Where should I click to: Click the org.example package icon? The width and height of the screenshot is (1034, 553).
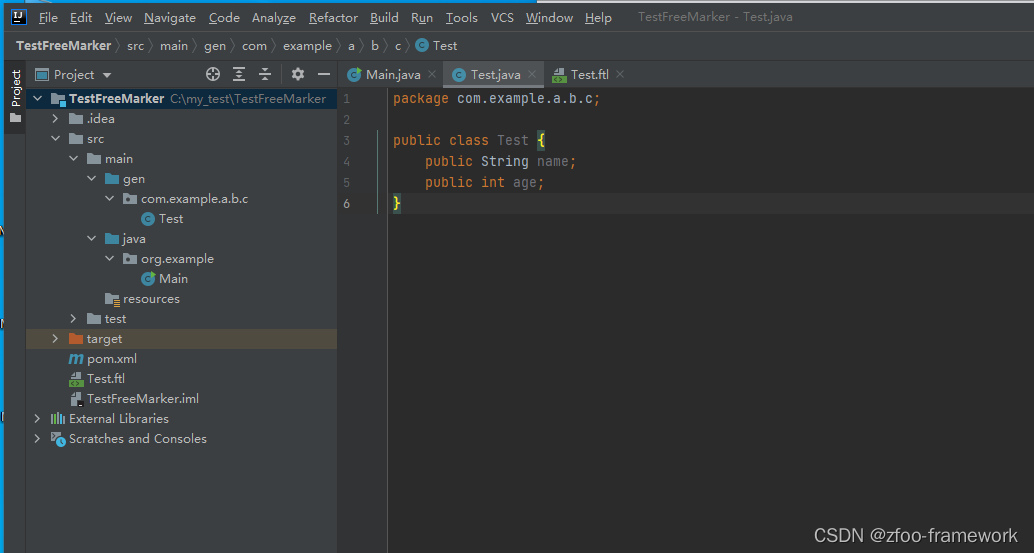pyautogui.click(x=130, y=259)
